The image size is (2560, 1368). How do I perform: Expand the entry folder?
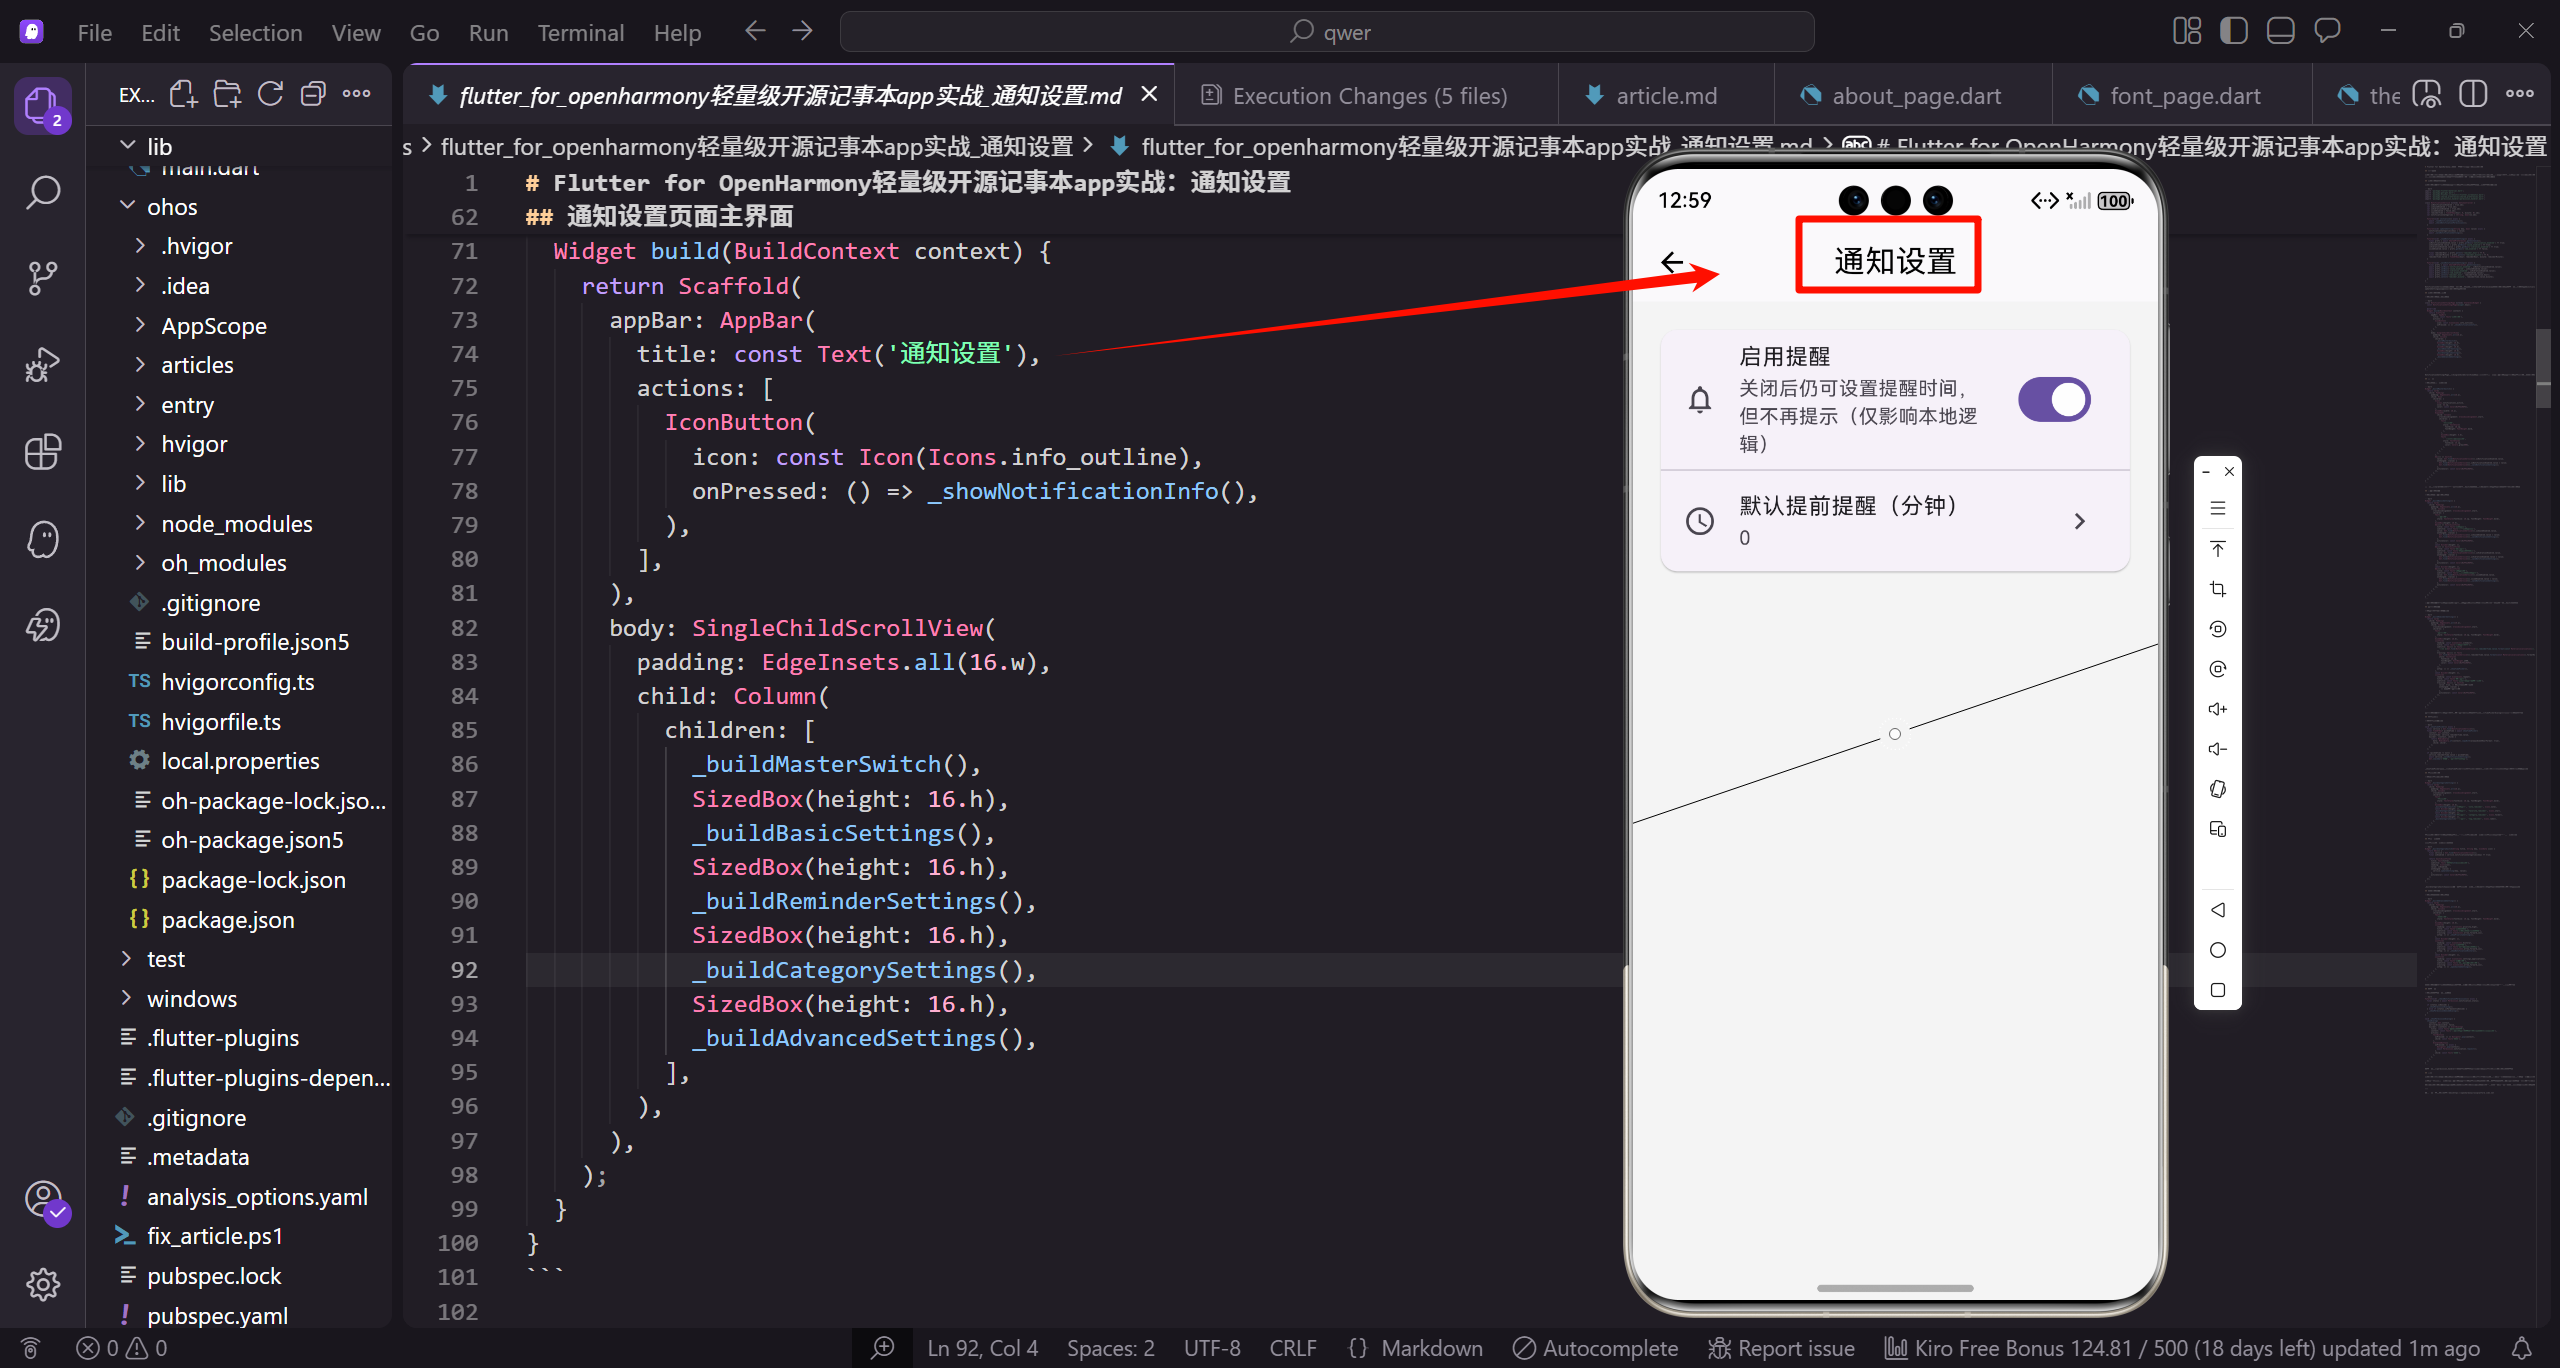click(141, 404)
